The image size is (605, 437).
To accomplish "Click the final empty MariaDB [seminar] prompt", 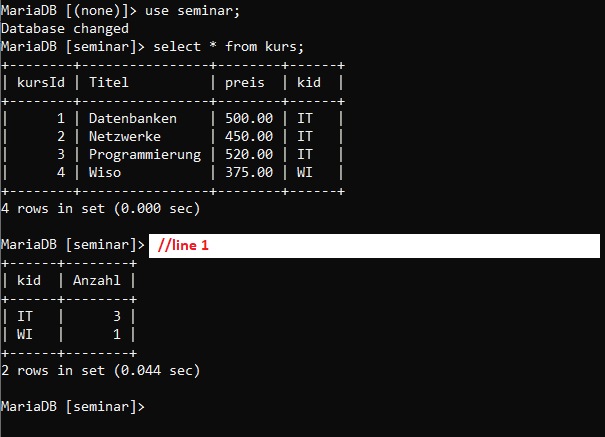I will (x=73, y=407).
